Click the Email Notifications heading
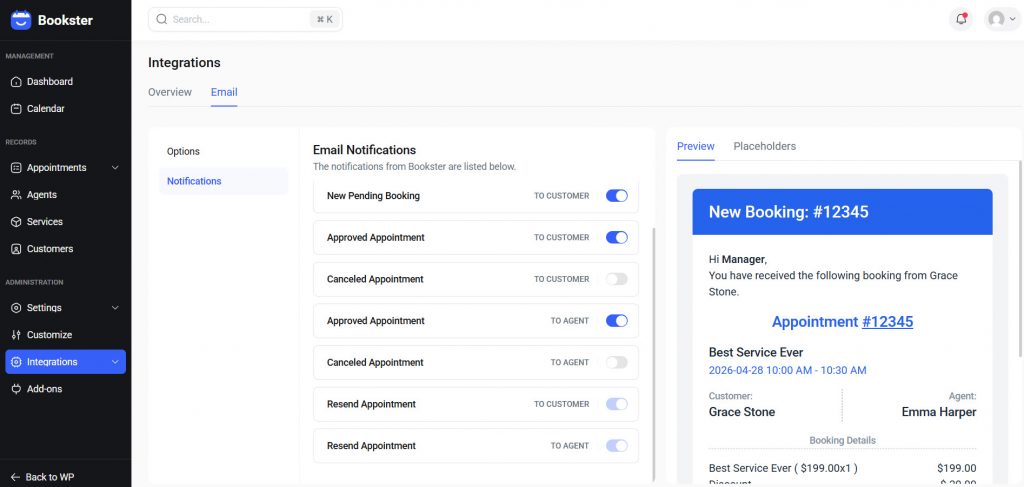Screen dimensions: 1024x487 364,150
